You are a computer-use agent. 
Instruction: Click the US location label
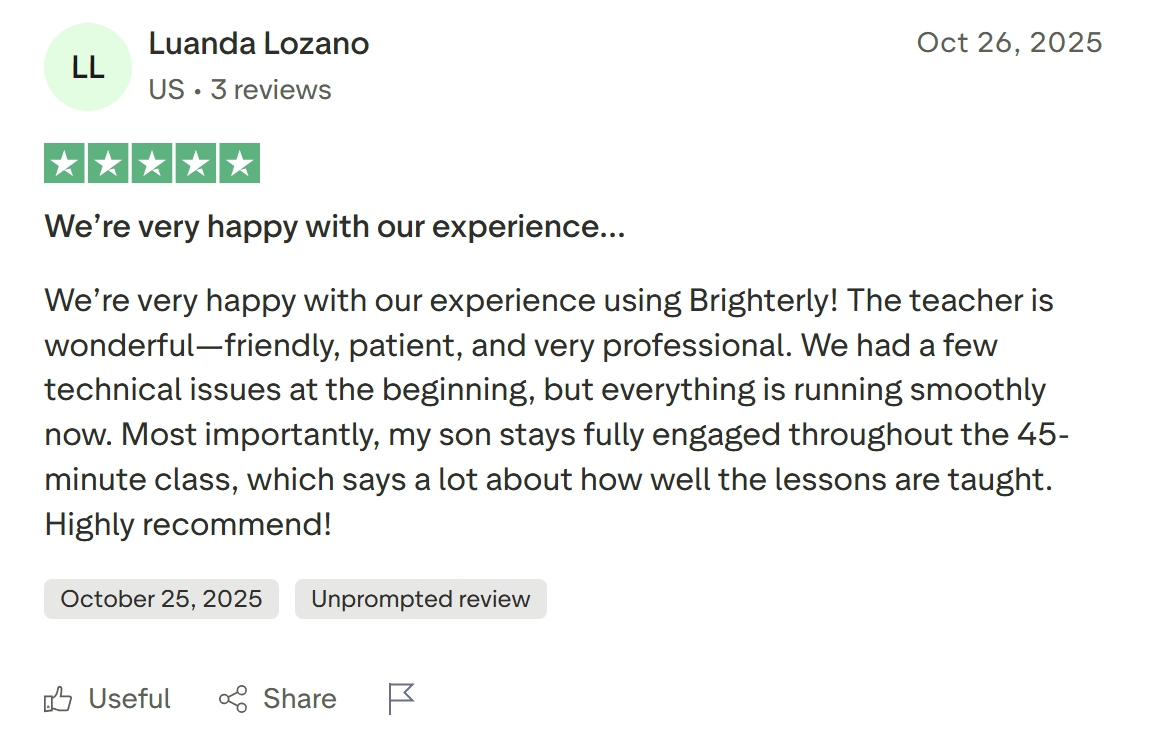[165, 89]
